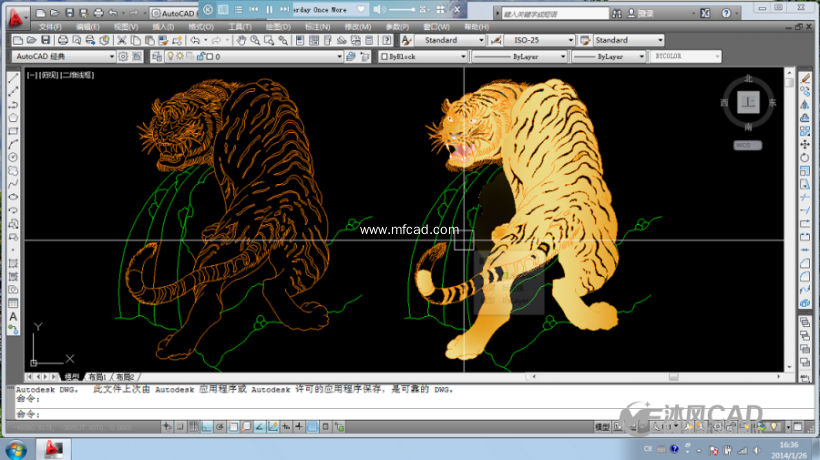
Task: Open the text style Standard dropdown
Action: point(450,40)
